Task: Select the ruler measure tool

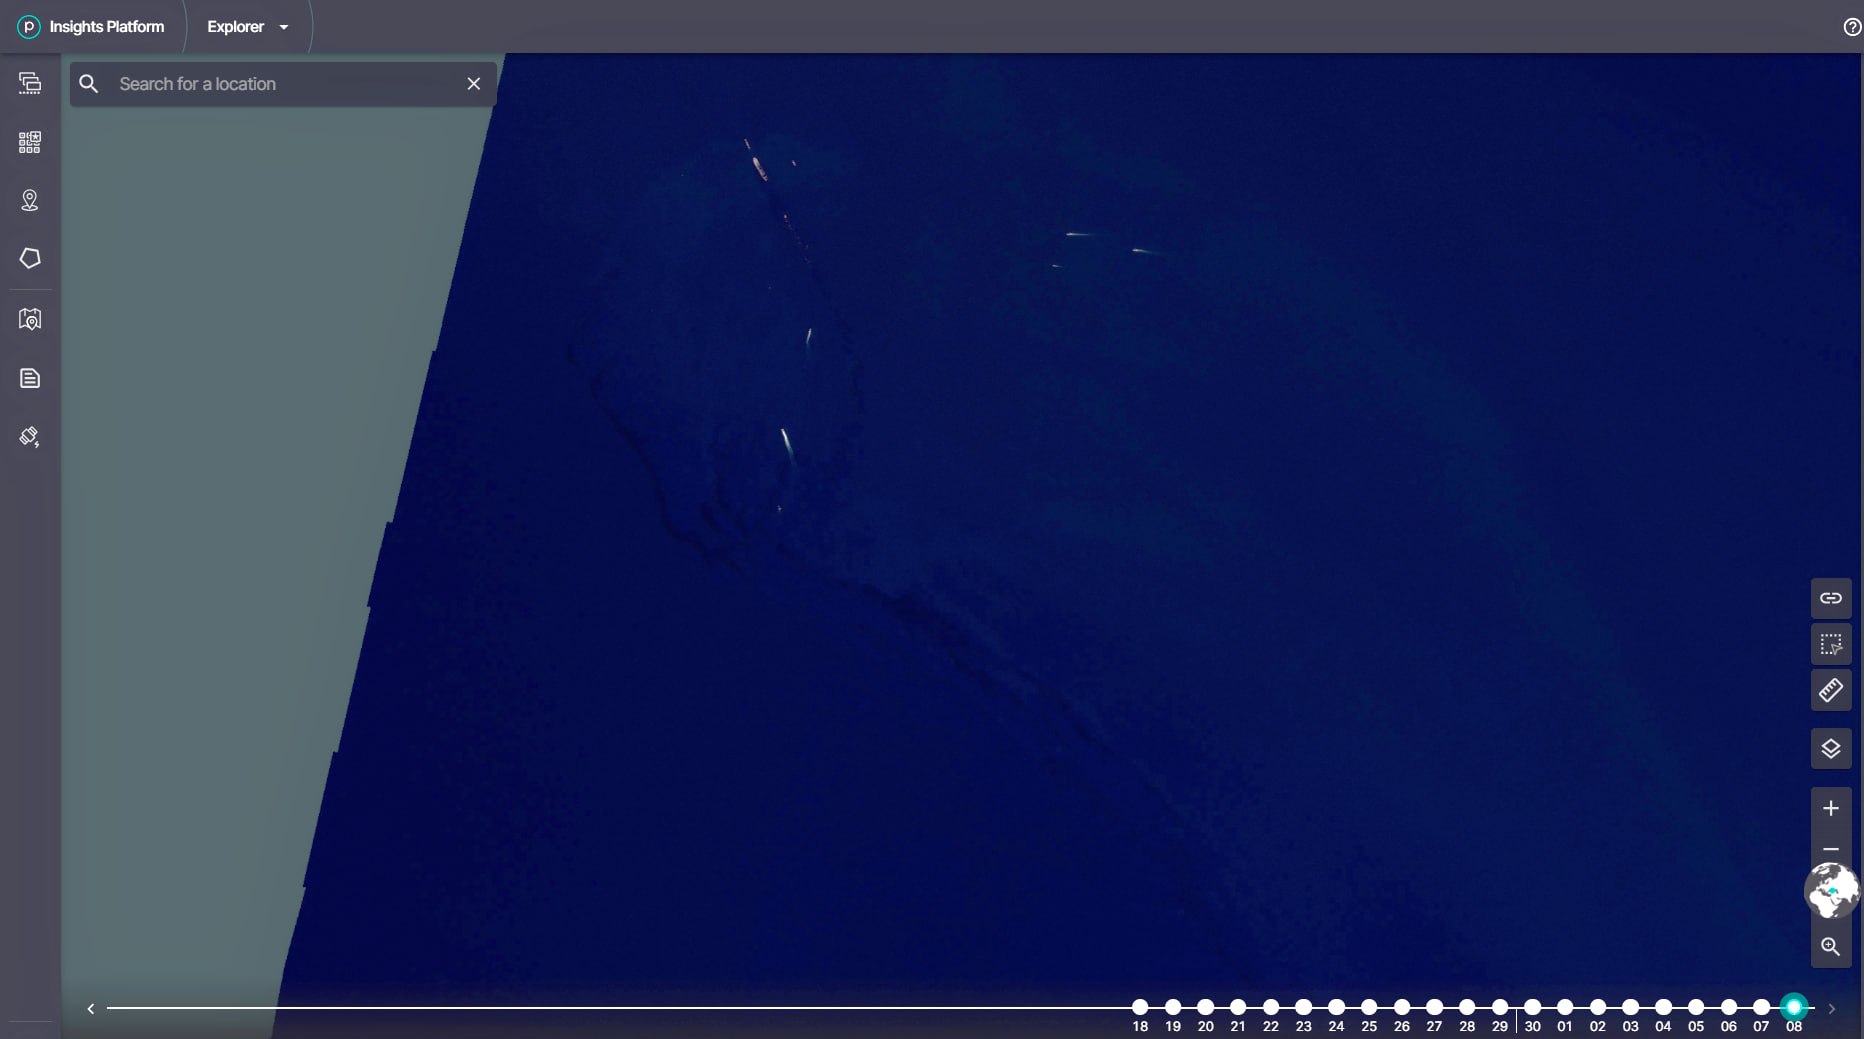Action: 1831,690
